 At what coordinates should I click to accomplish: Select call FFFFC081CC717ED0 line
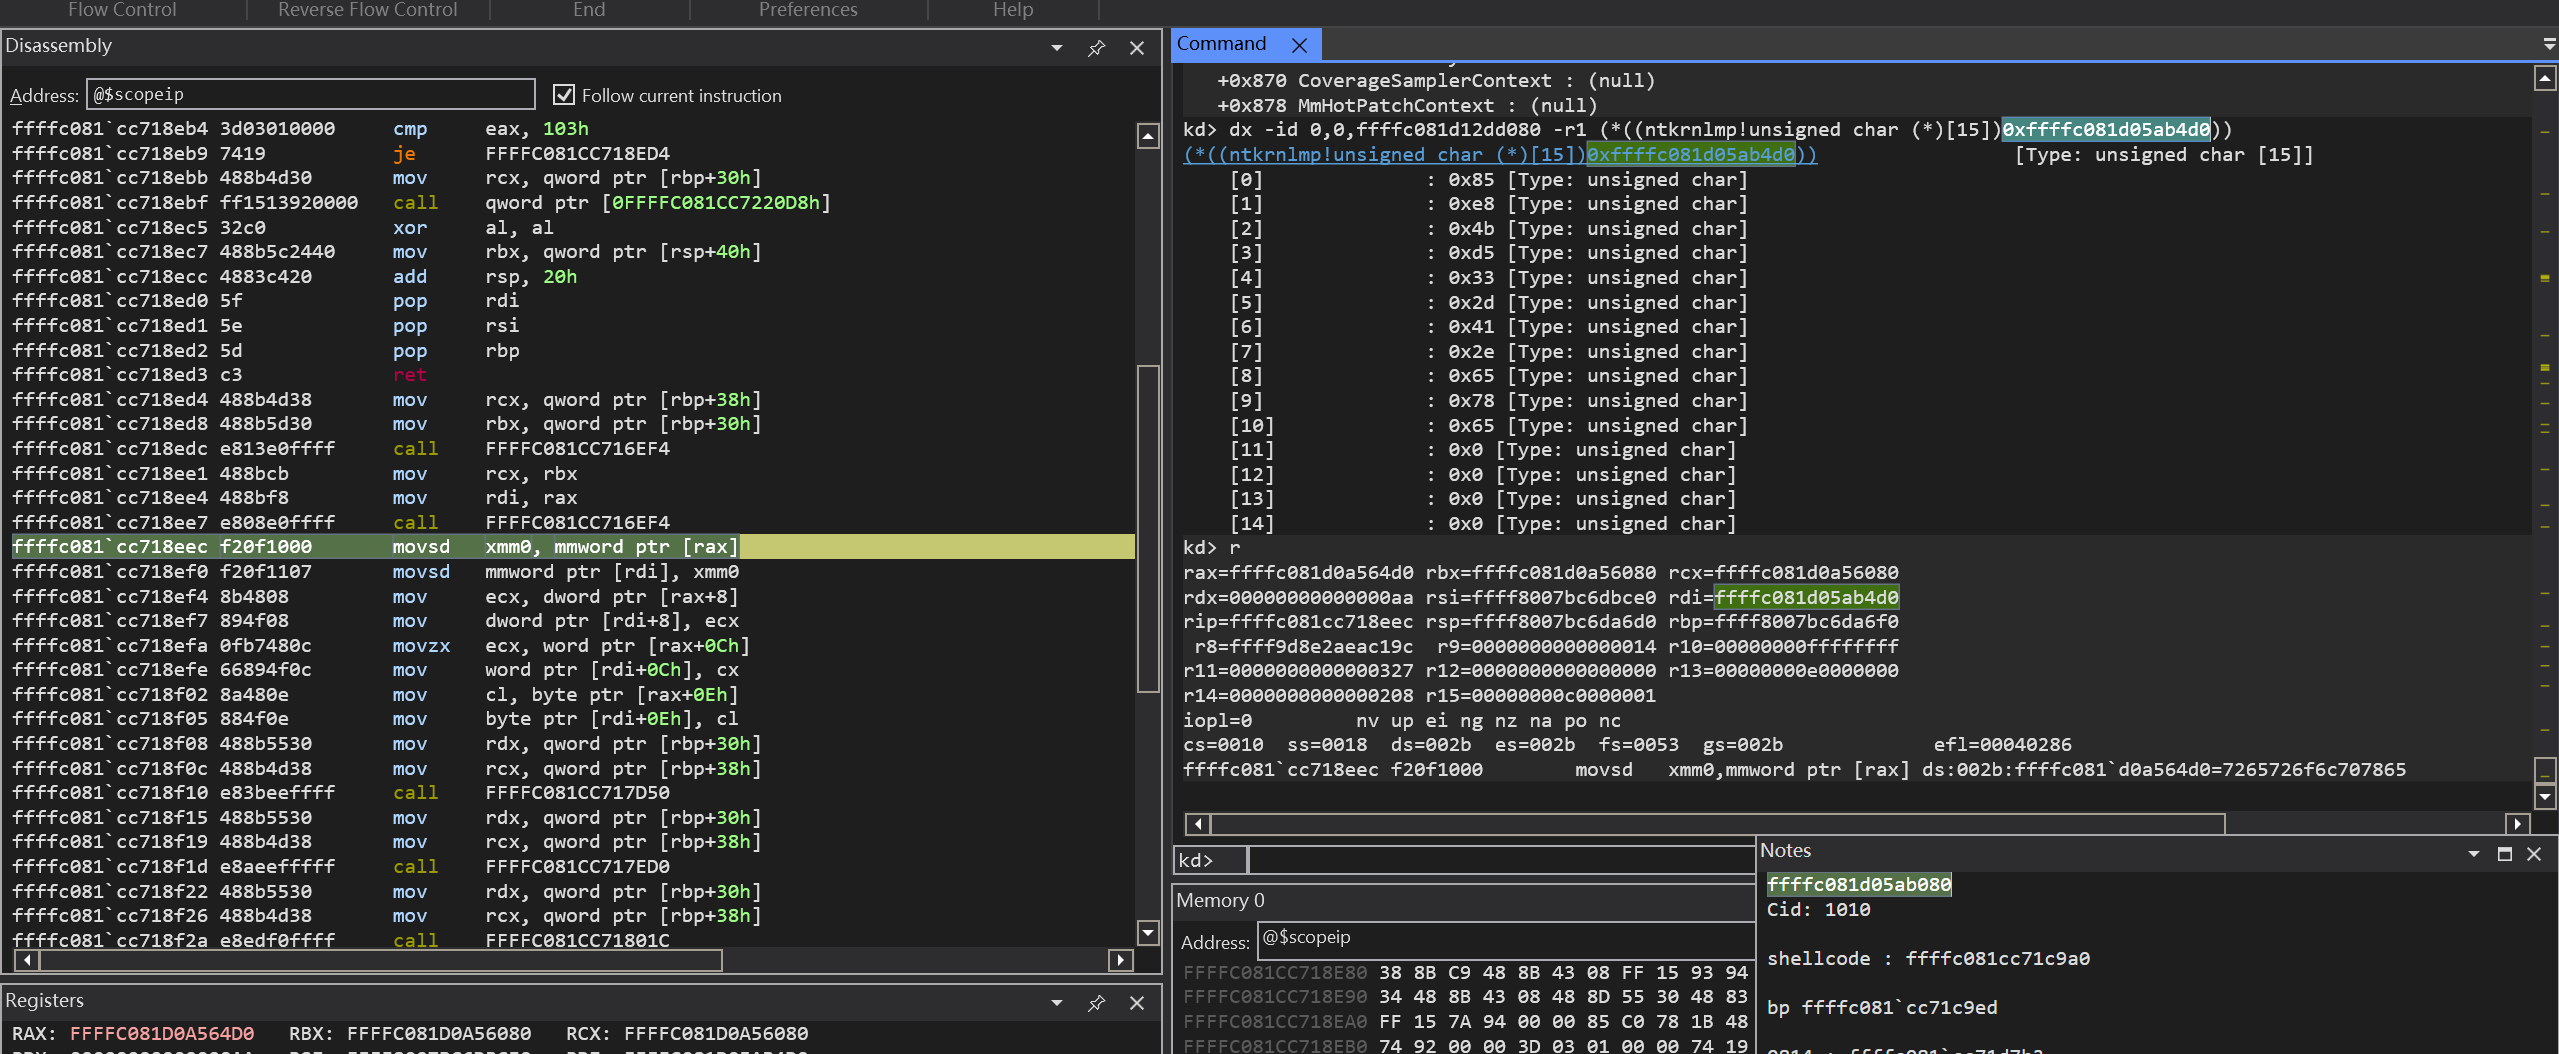(x=573, y=867)
